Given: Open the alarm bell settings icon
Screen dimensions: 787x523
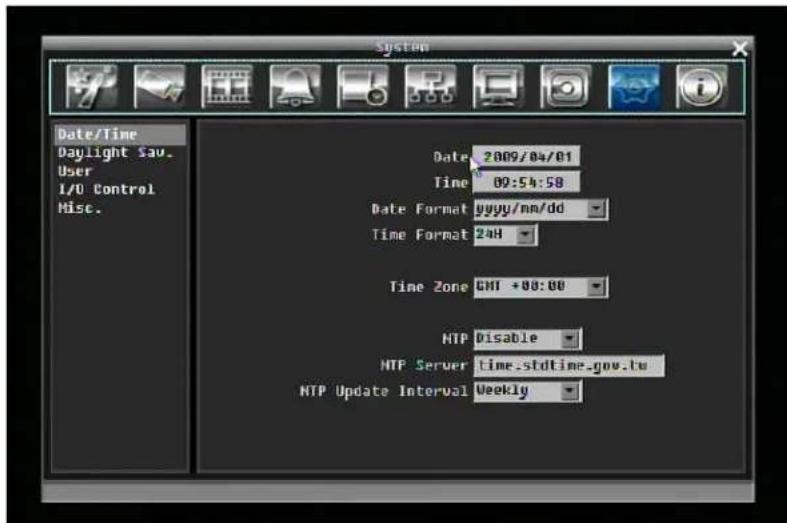Looking at the screenshot, I should point(295,87).
